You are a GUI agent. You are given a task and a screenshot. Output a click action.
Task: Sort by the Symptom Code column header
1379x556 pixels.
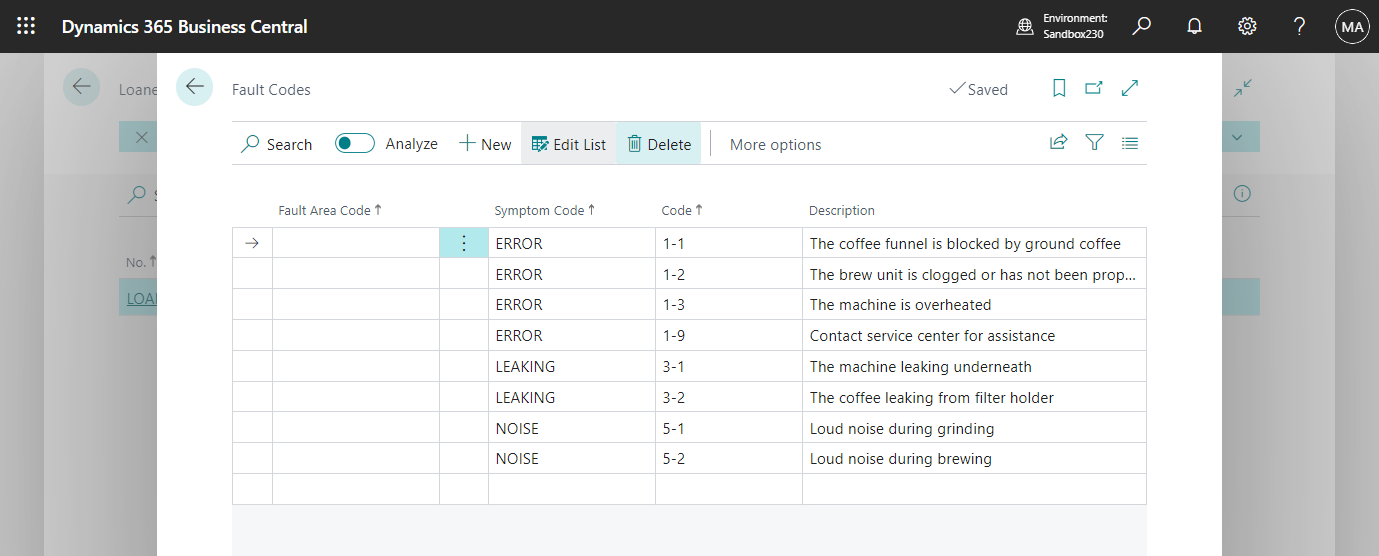(x=540, y=210)
